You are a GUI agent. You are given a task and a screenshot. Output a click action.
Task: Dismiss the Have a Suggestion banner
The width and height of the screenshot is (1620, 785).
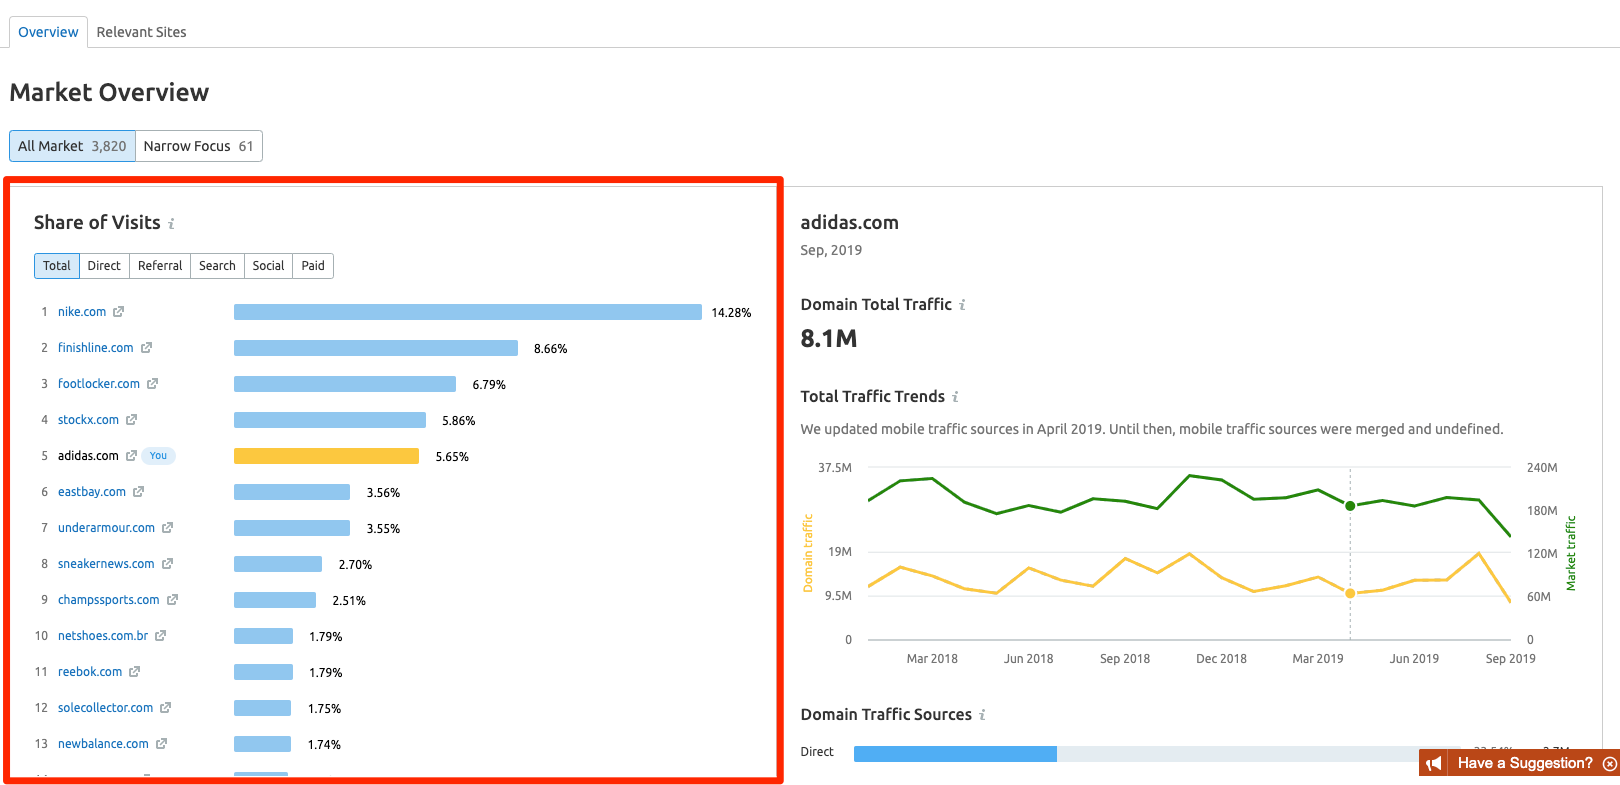pos(1610,764)
